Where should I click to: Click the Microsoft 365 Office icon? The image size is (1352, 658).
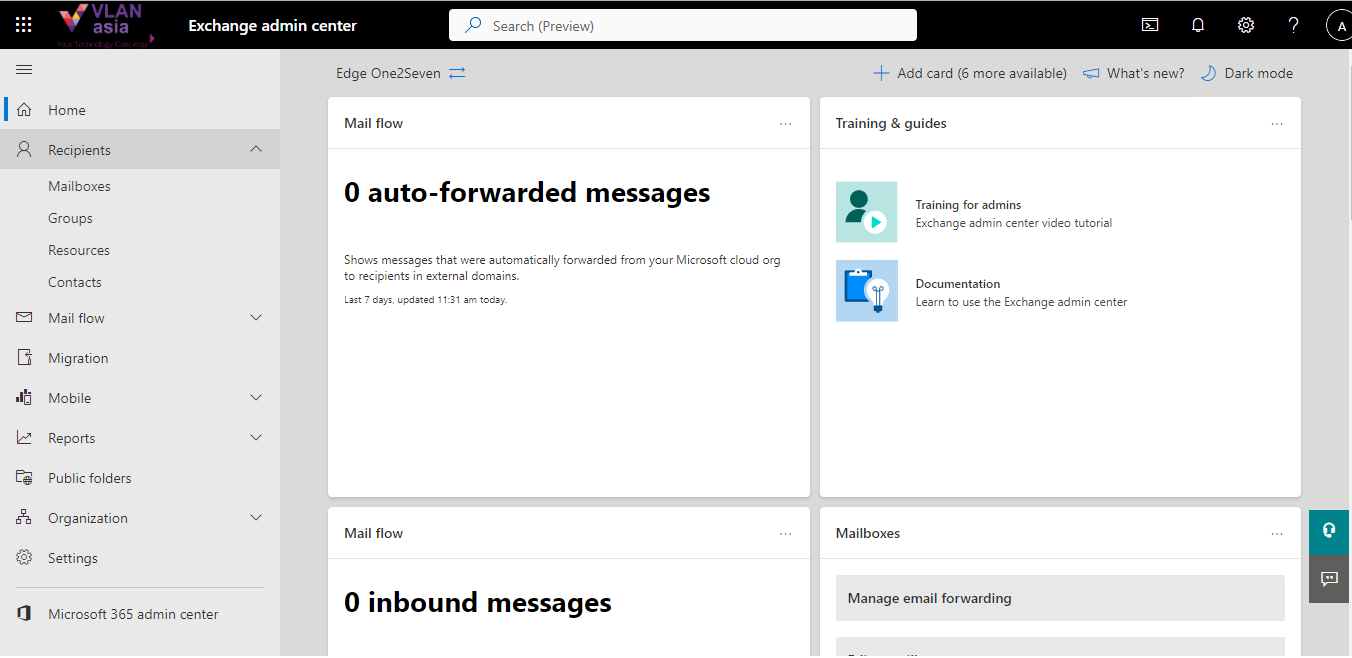coord(24,614)
